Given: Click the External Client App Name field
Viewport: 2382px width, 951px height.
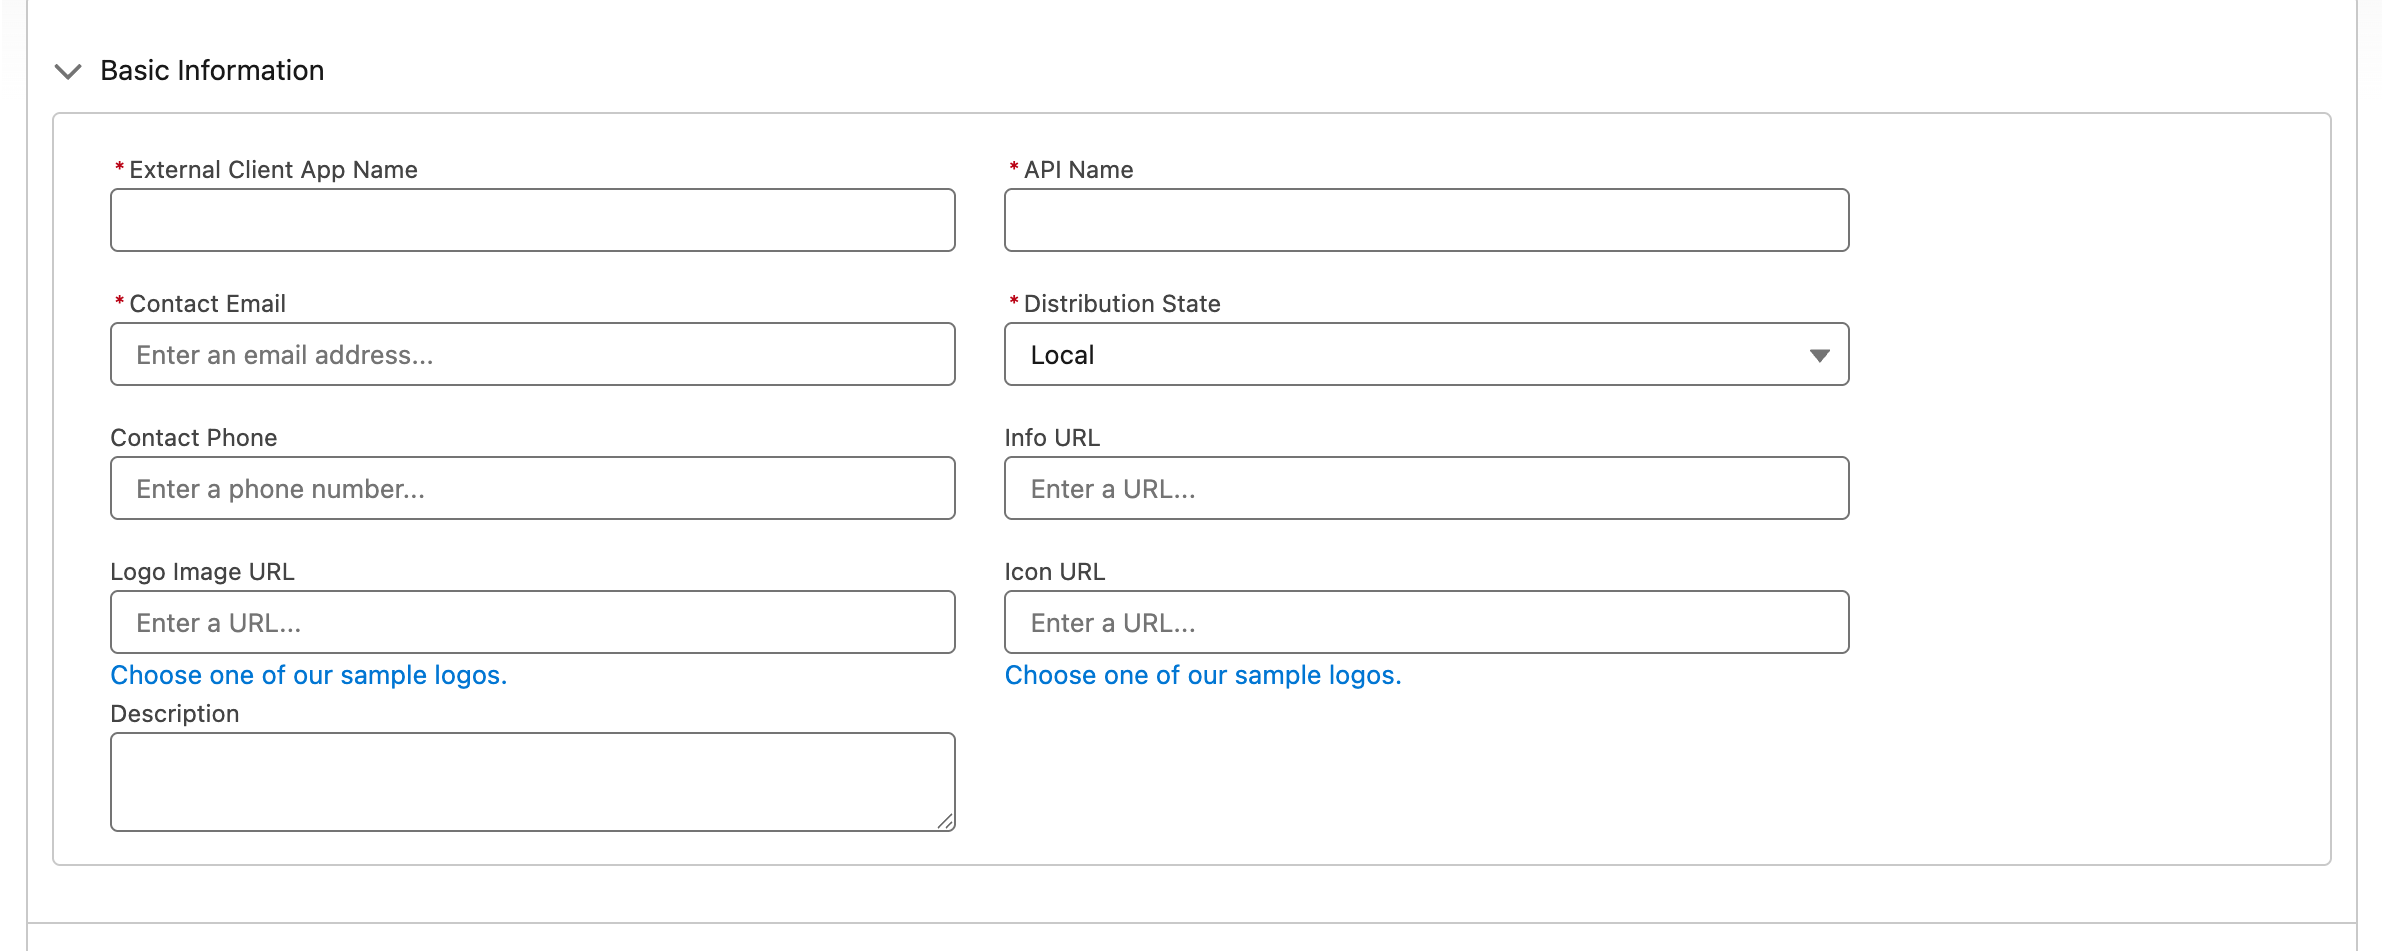Looking at the screenshot, I should (x=533, y=220).
